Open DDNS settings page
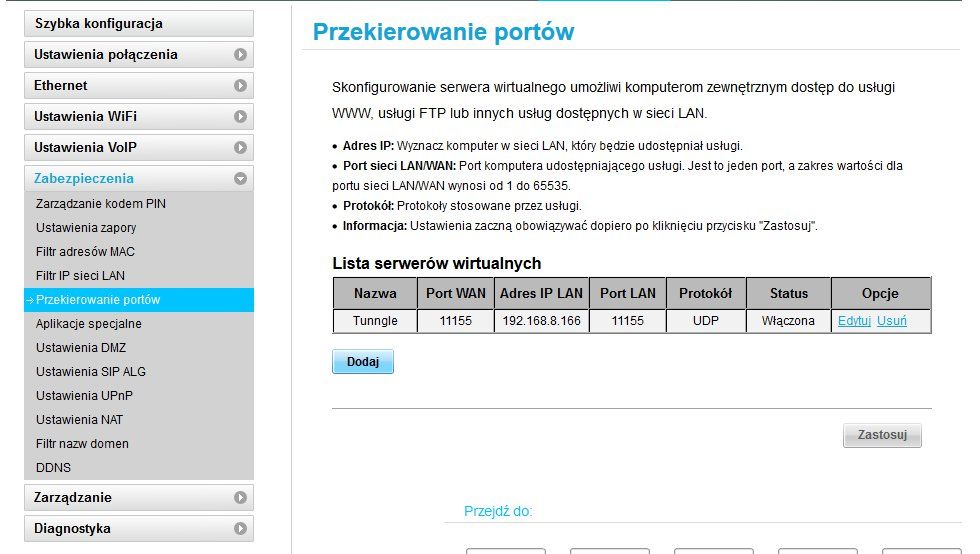 click(53, 468)
